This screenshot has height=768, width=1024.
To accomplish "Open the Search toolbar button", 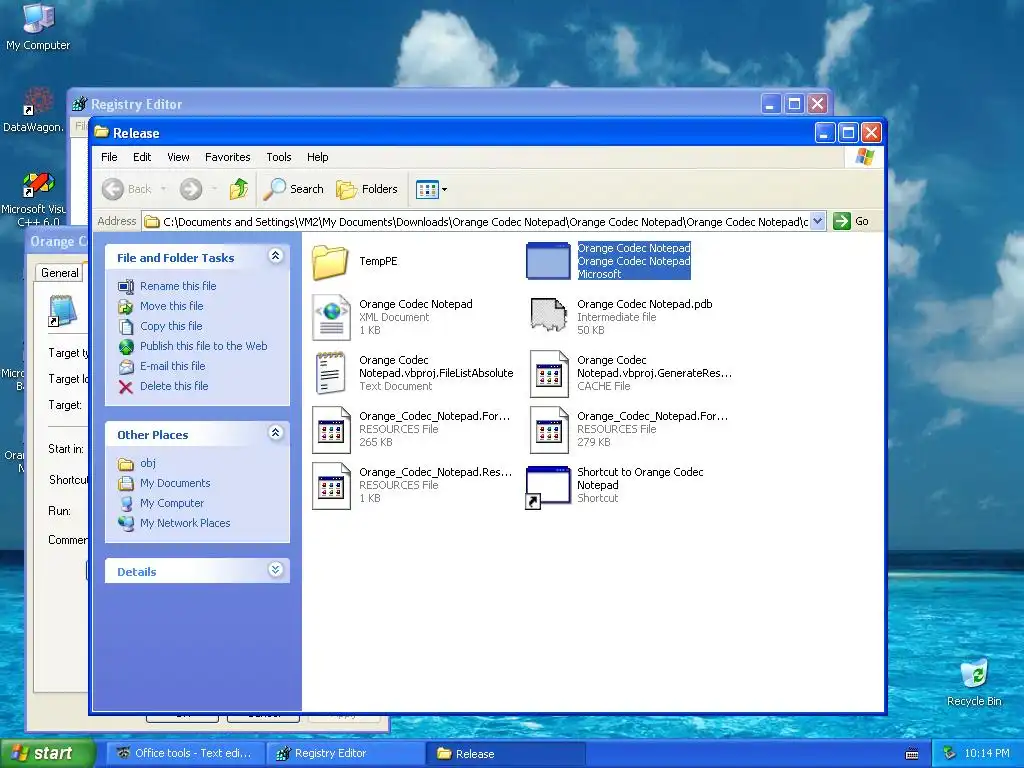I will coord(293,189).
